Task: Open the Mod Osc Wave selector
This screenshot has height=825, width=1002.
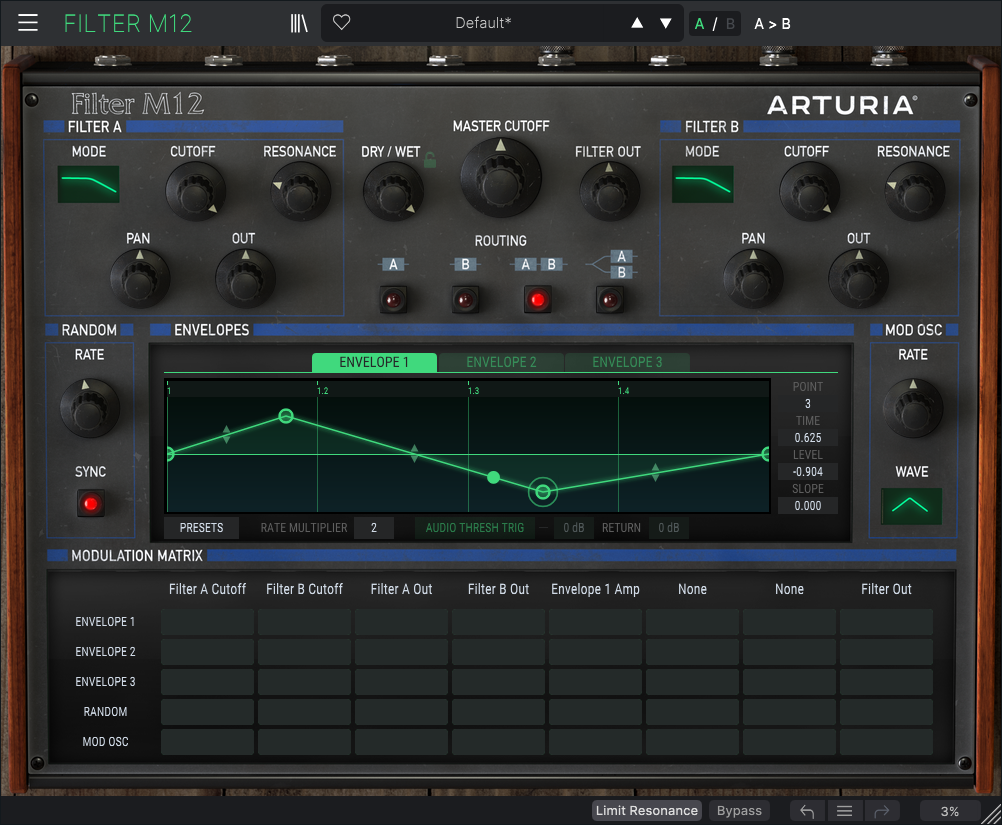Action: 911,506
